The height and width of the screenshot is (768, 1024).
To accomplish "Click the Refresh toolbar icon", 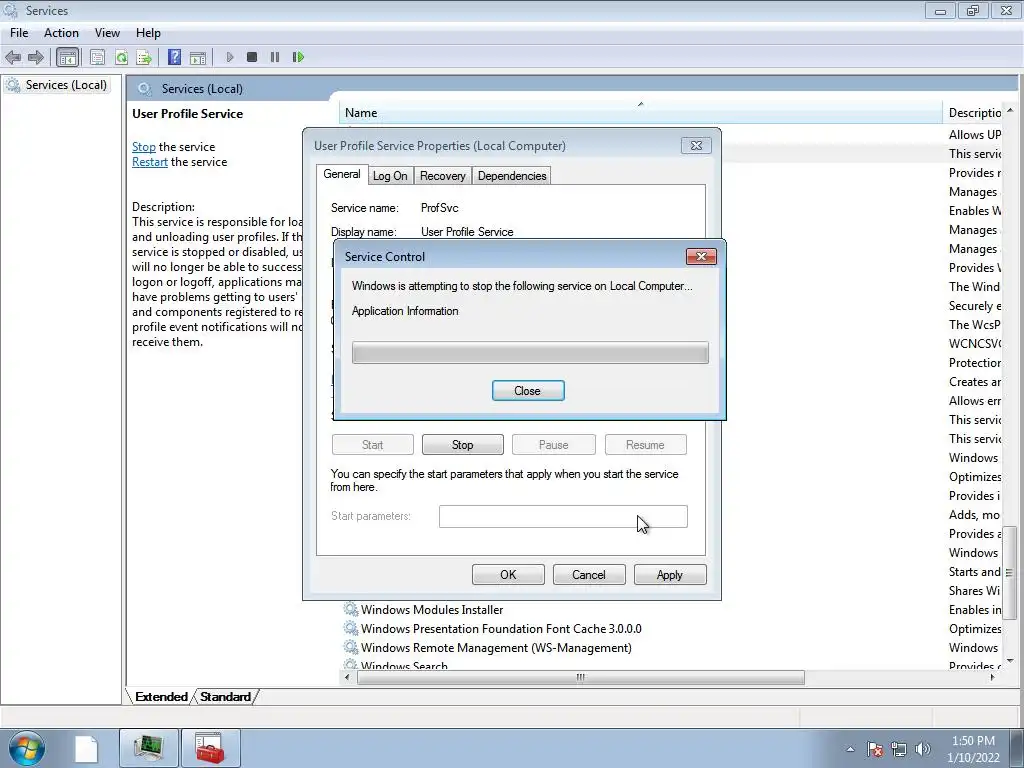I will (x=121, y=57).
